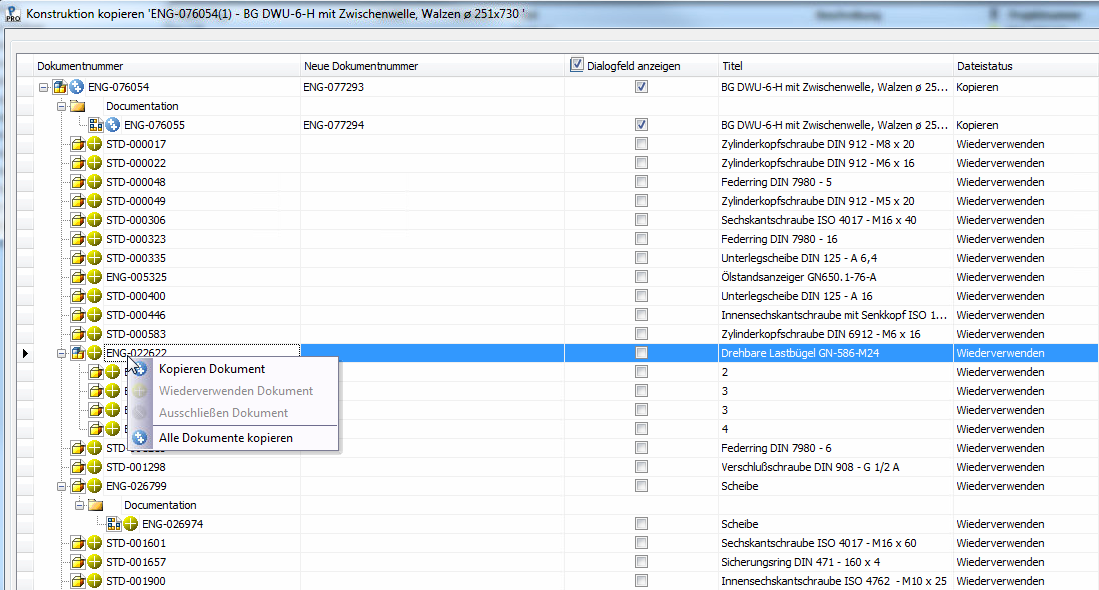Select Alle Dokumente kopieren menu entry

click(225, 438)
